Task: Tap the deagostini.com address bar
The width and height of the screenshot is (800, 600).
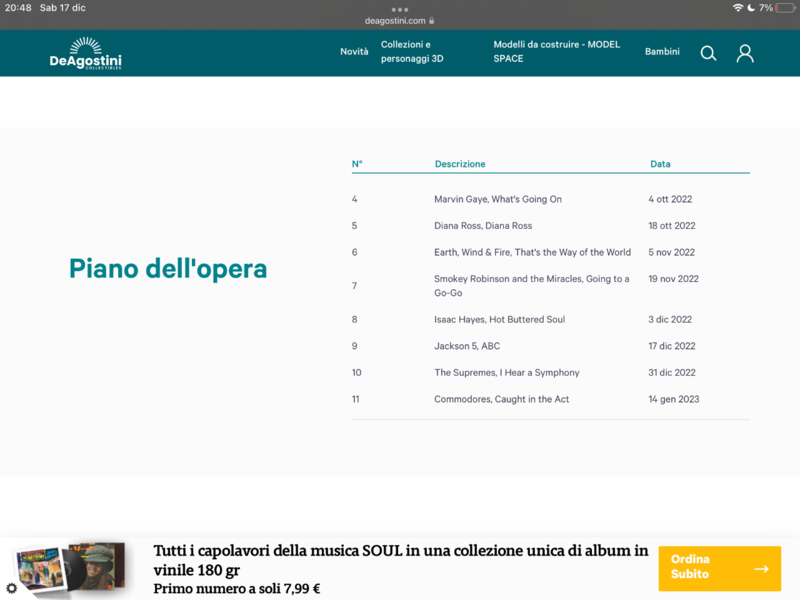Action: (x=400, y=20)
